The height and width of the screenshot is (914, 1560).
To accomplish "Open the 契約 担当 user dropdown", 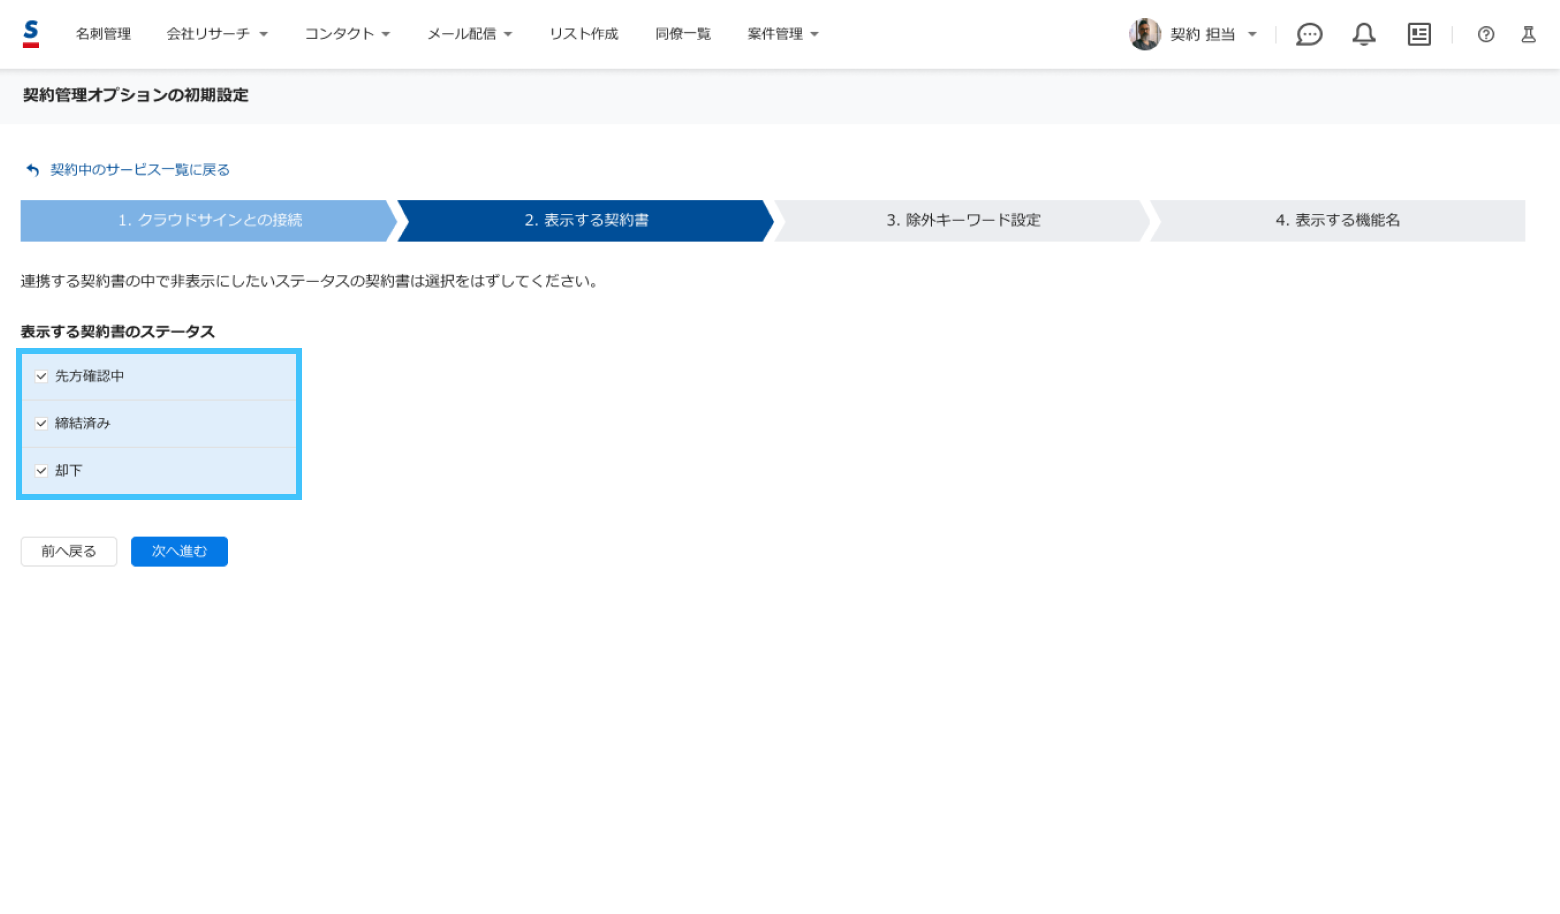I will [x=1213, y=34].
